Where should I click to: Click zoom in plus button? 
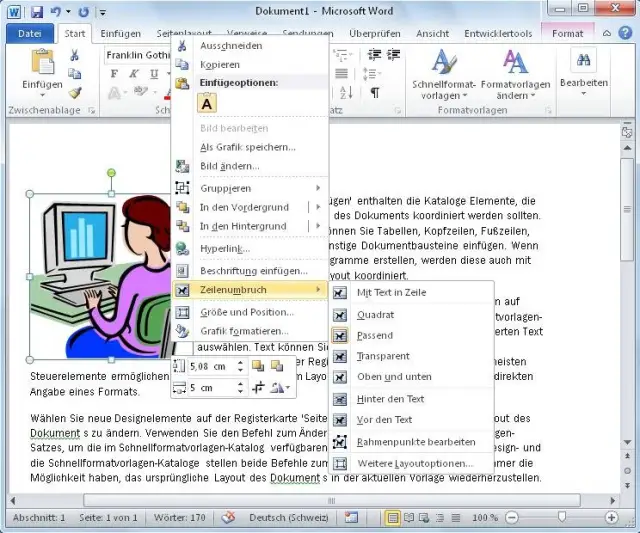coord(611,518)
